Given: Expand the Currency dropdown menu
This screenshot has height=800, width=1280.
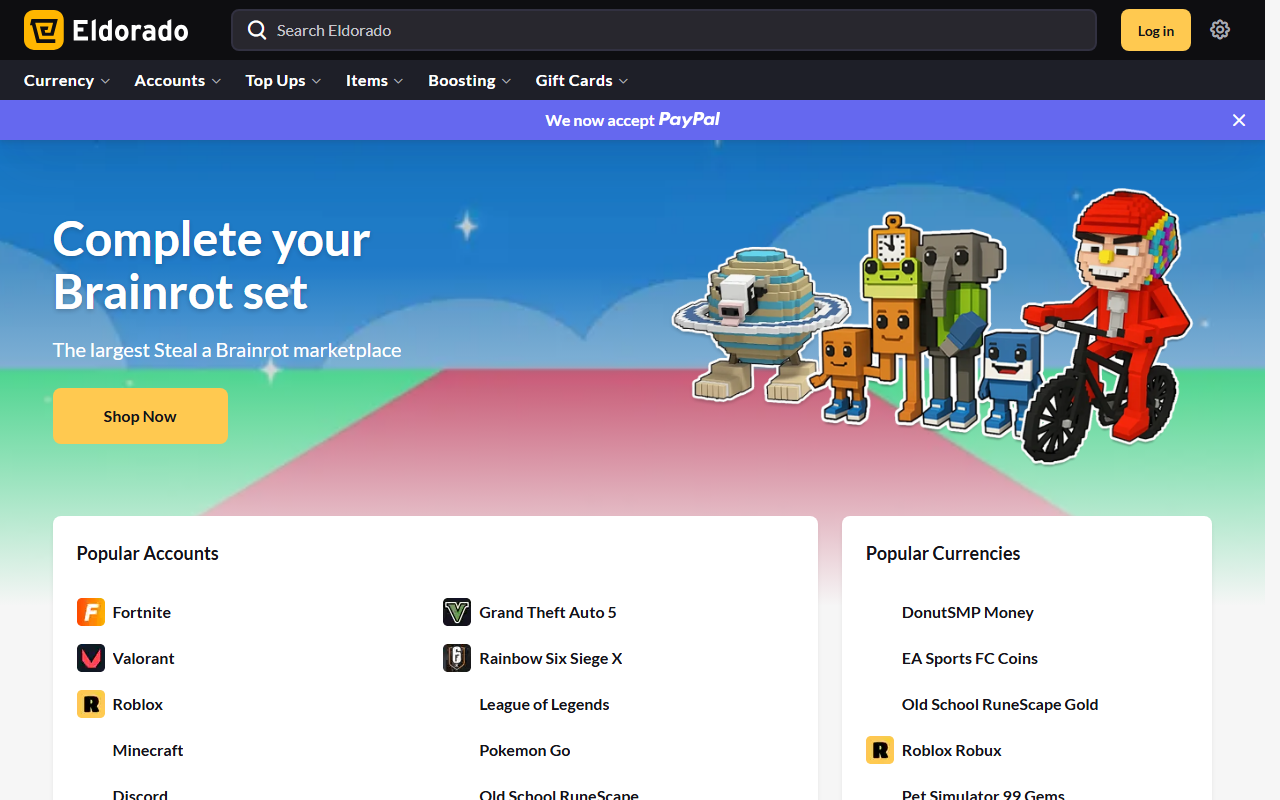Looking at the screenshot, I should coord(67,81).
